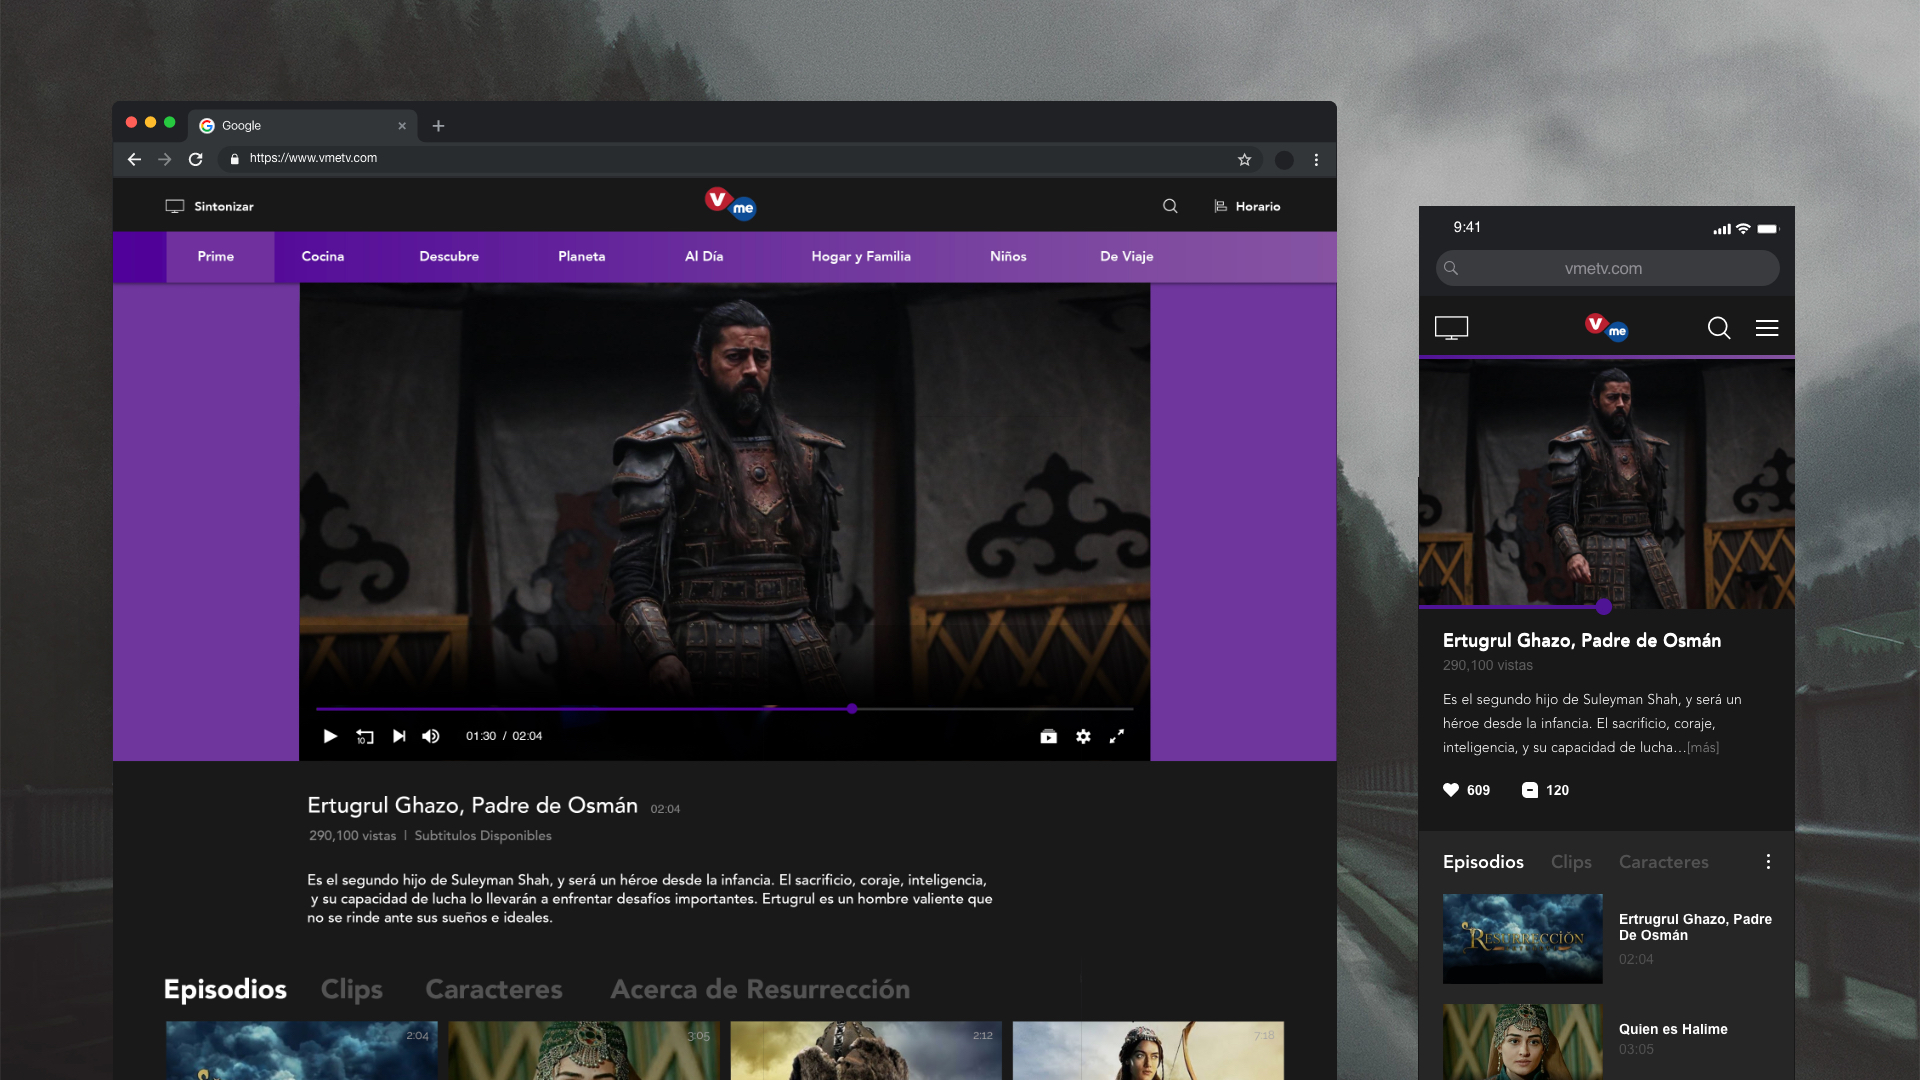Mute the video volume
1920x1080 pixels.
tap(431, 736)
